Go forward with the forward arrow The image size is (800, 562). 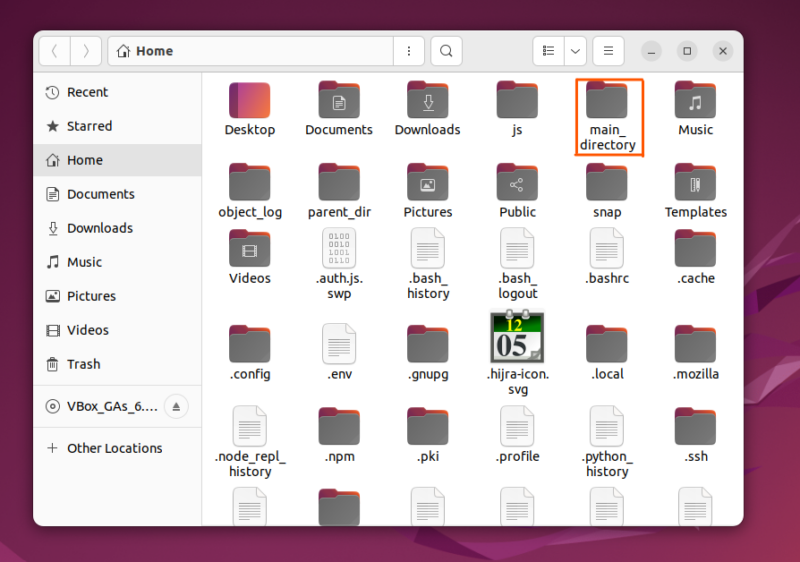(86, 51)
